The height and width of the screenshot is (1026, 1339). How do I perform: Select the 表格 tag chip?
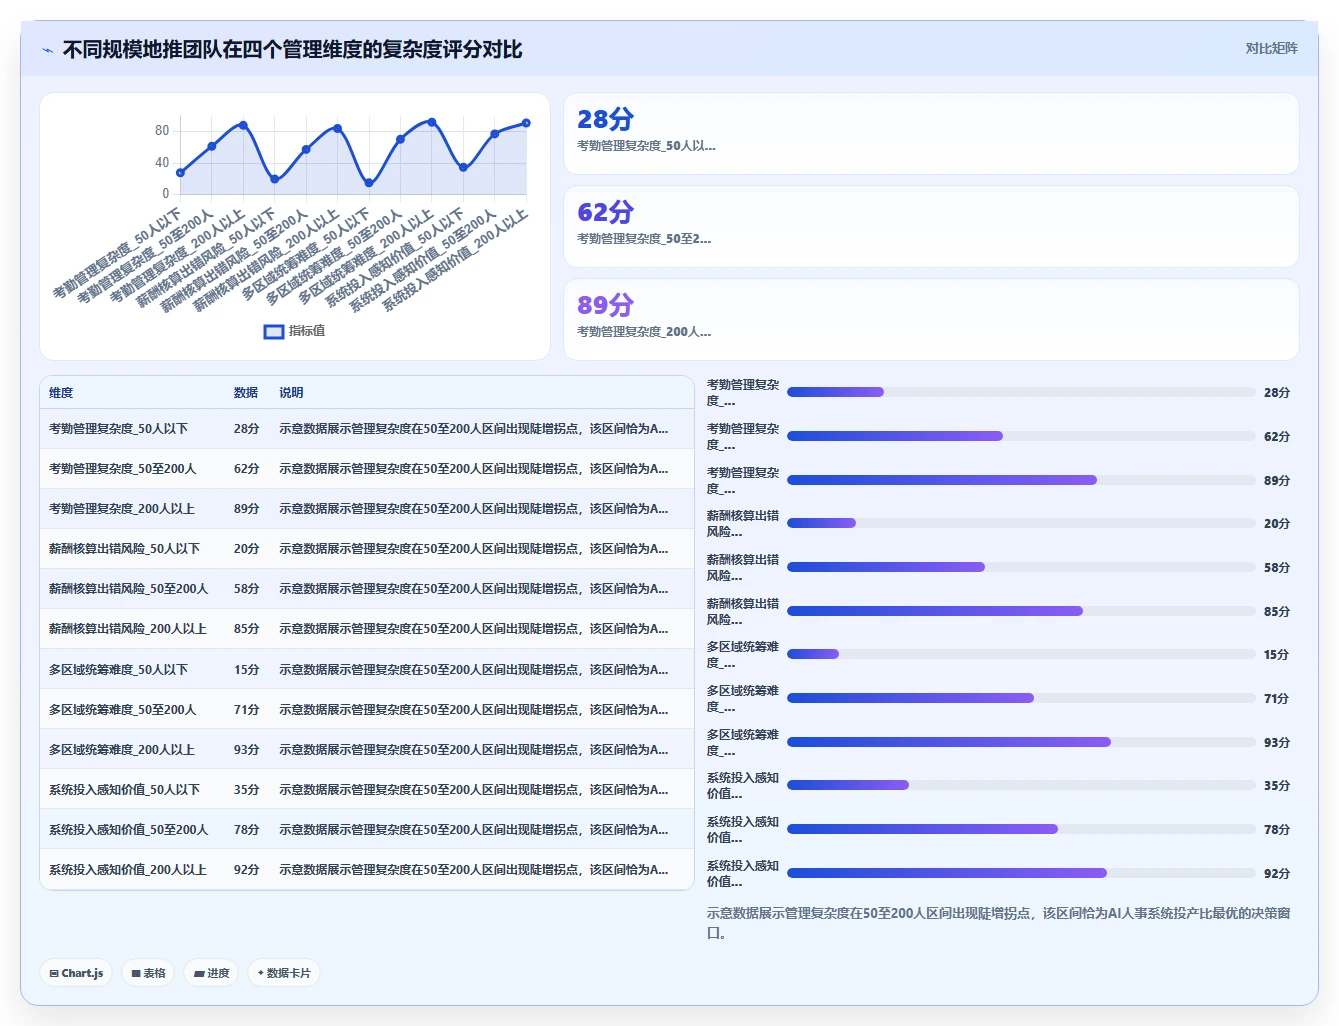click(149, 973)
